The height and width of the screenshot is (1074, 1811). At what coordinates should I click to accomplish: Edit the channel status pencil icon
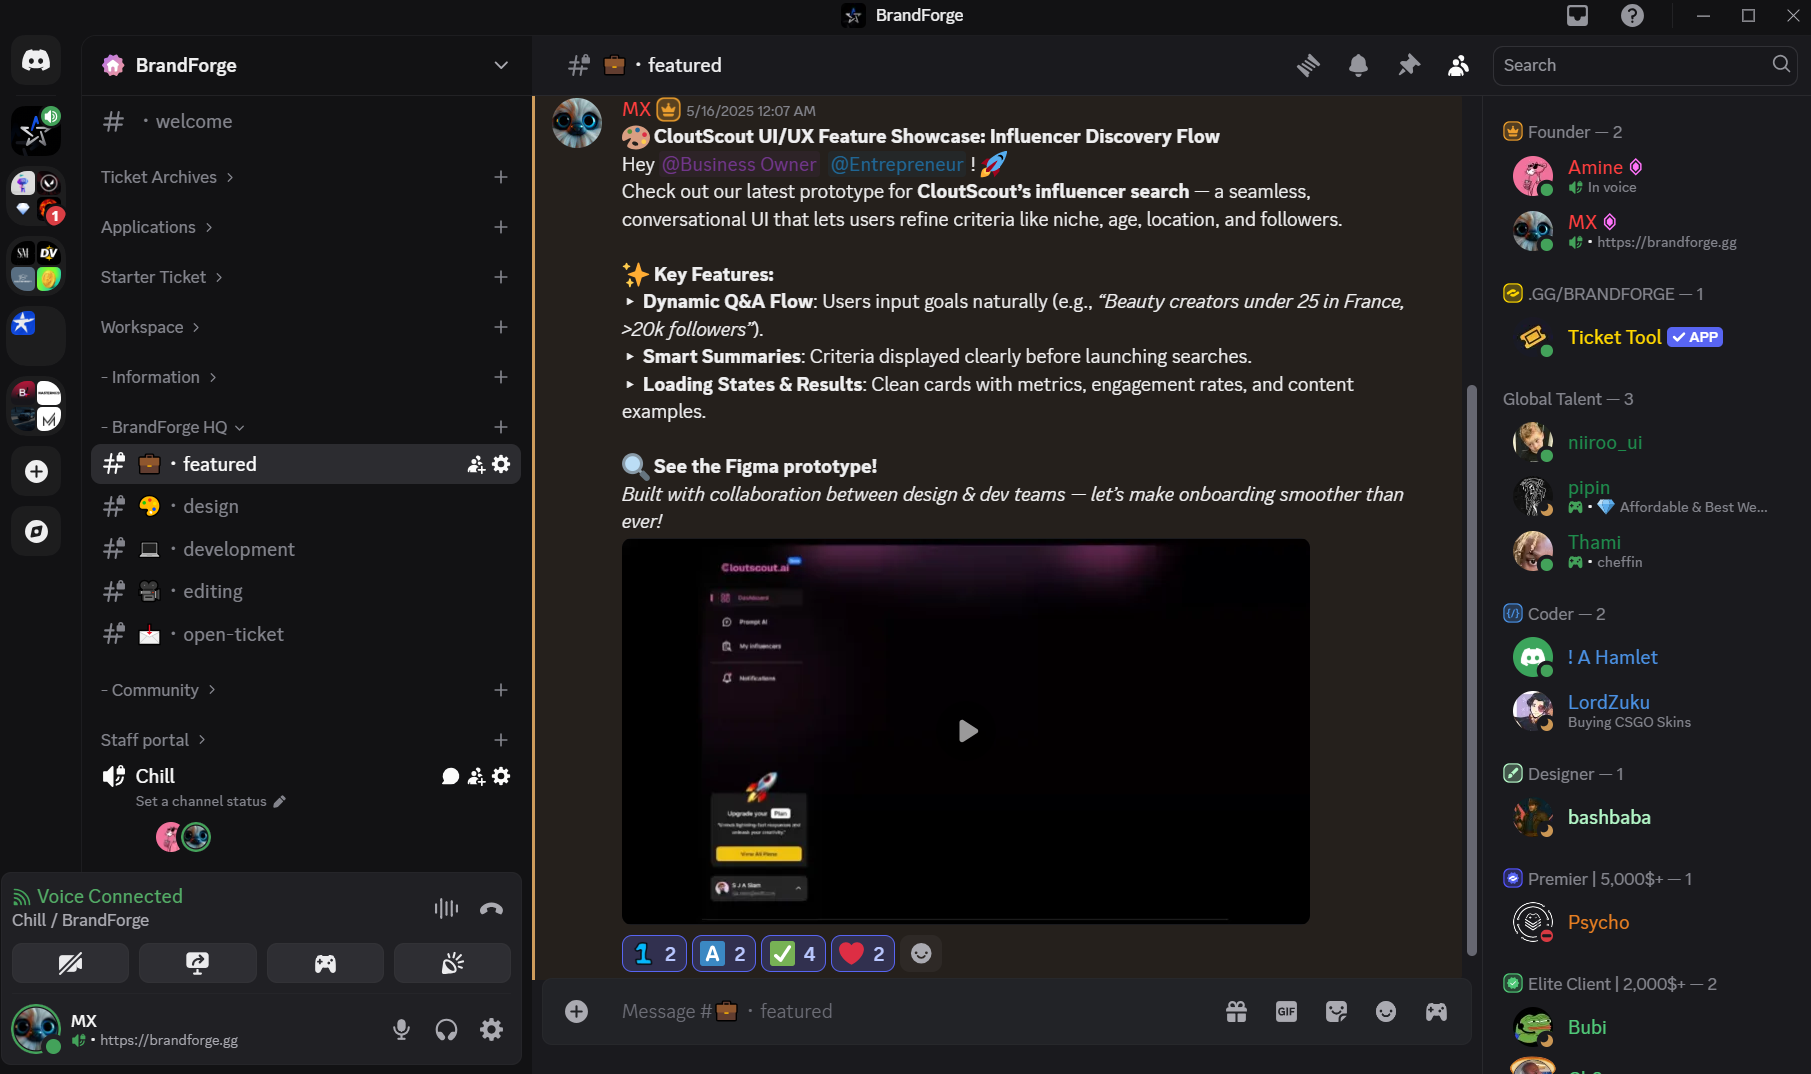[x=280, y=801]
